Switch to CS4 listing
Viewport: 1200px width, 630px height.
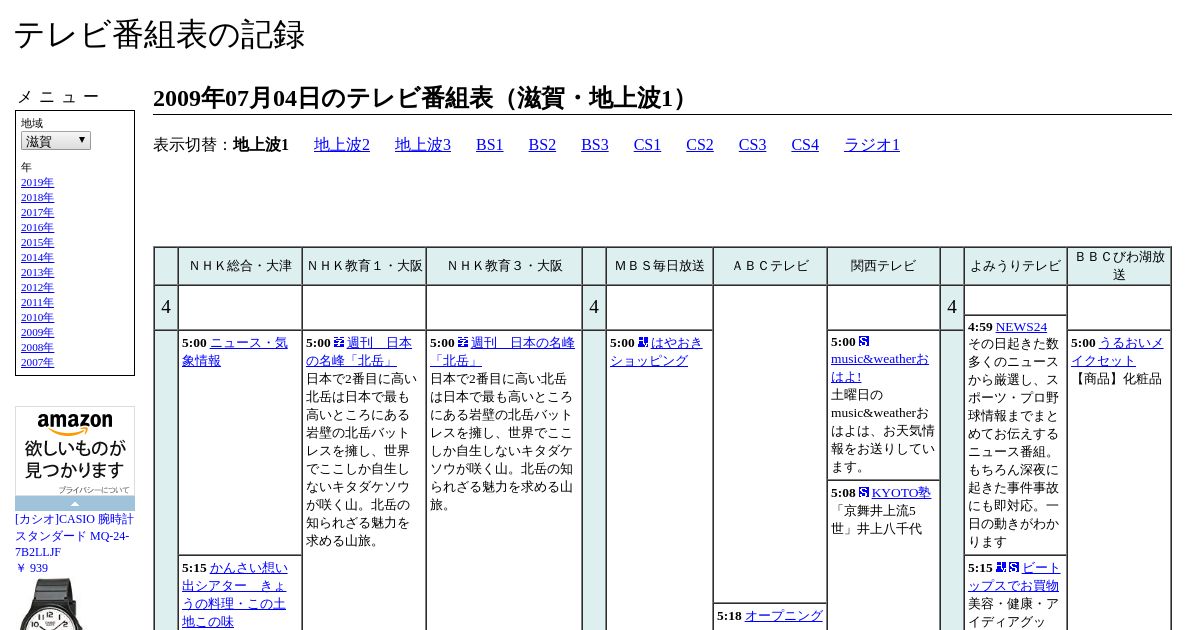(805, 145)
